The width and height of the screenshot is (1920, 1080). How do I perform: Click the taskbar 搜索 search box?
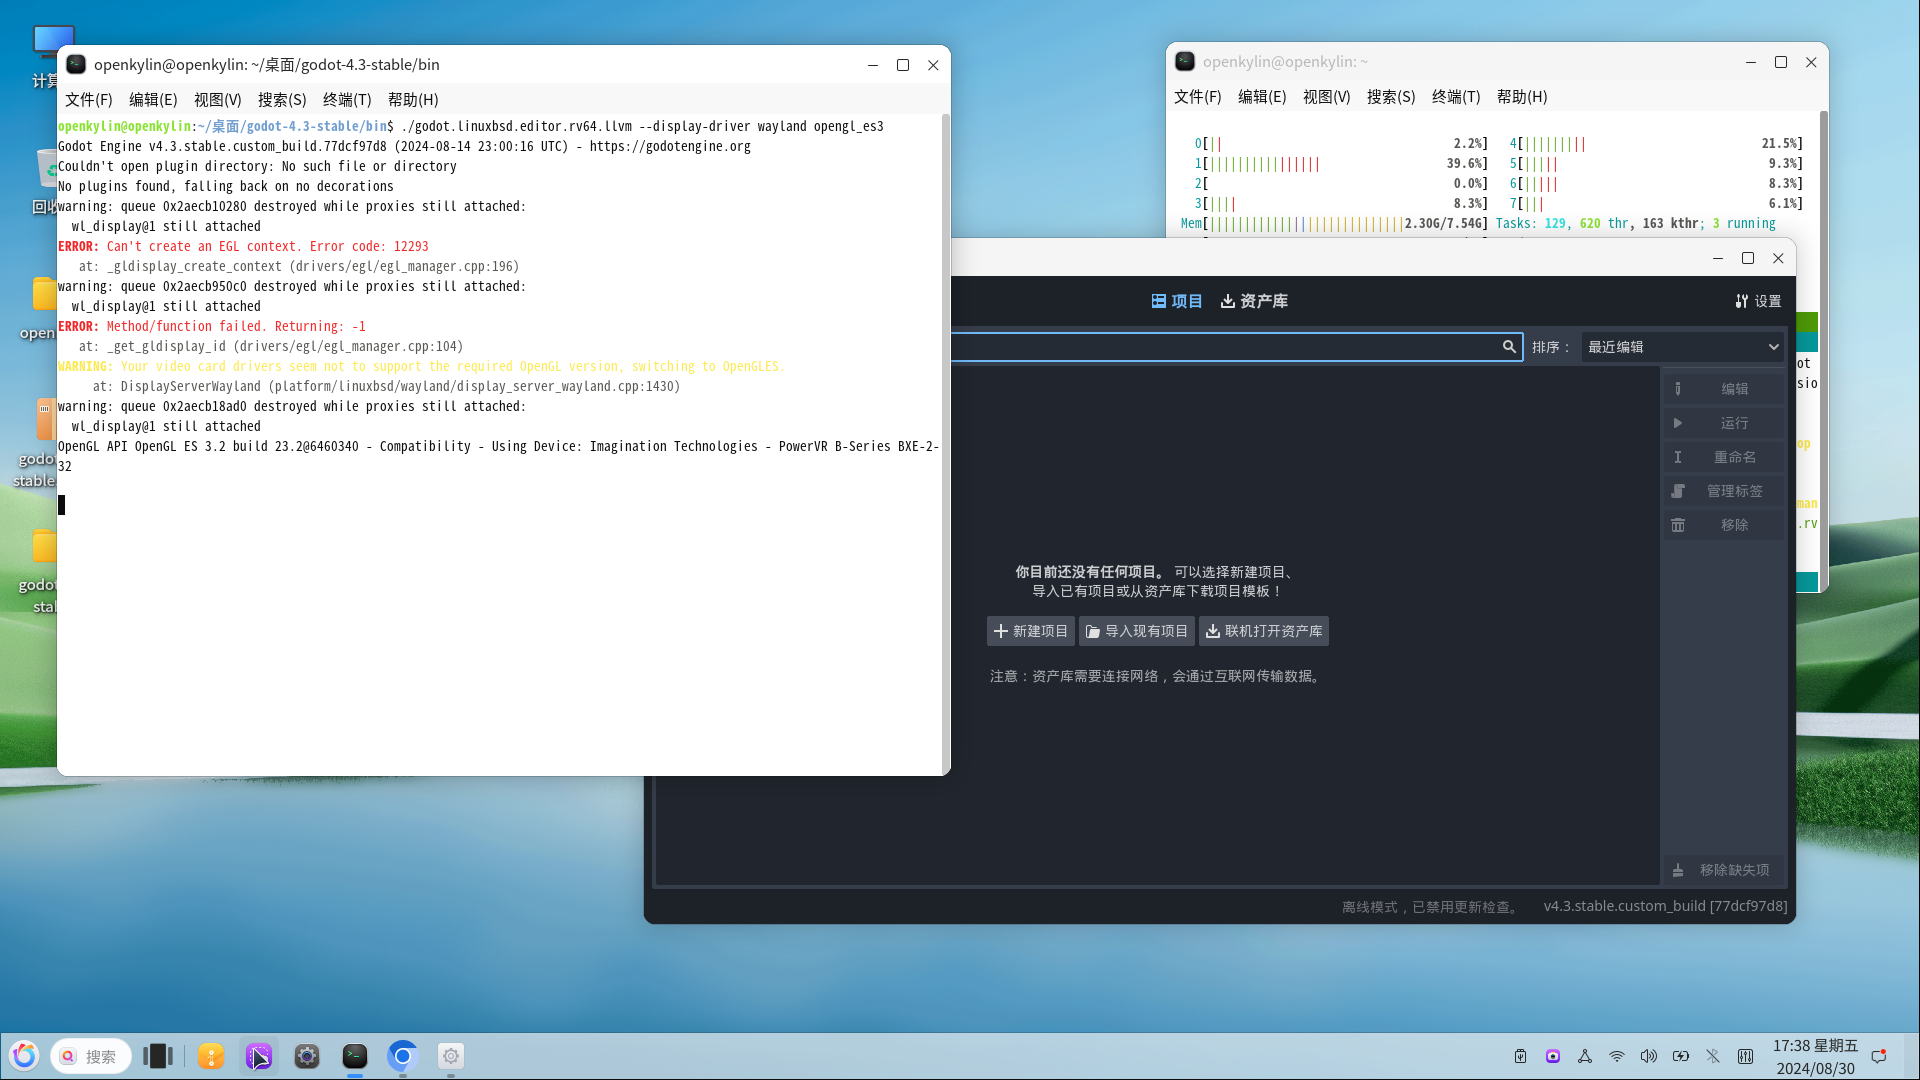[91, 1056]
